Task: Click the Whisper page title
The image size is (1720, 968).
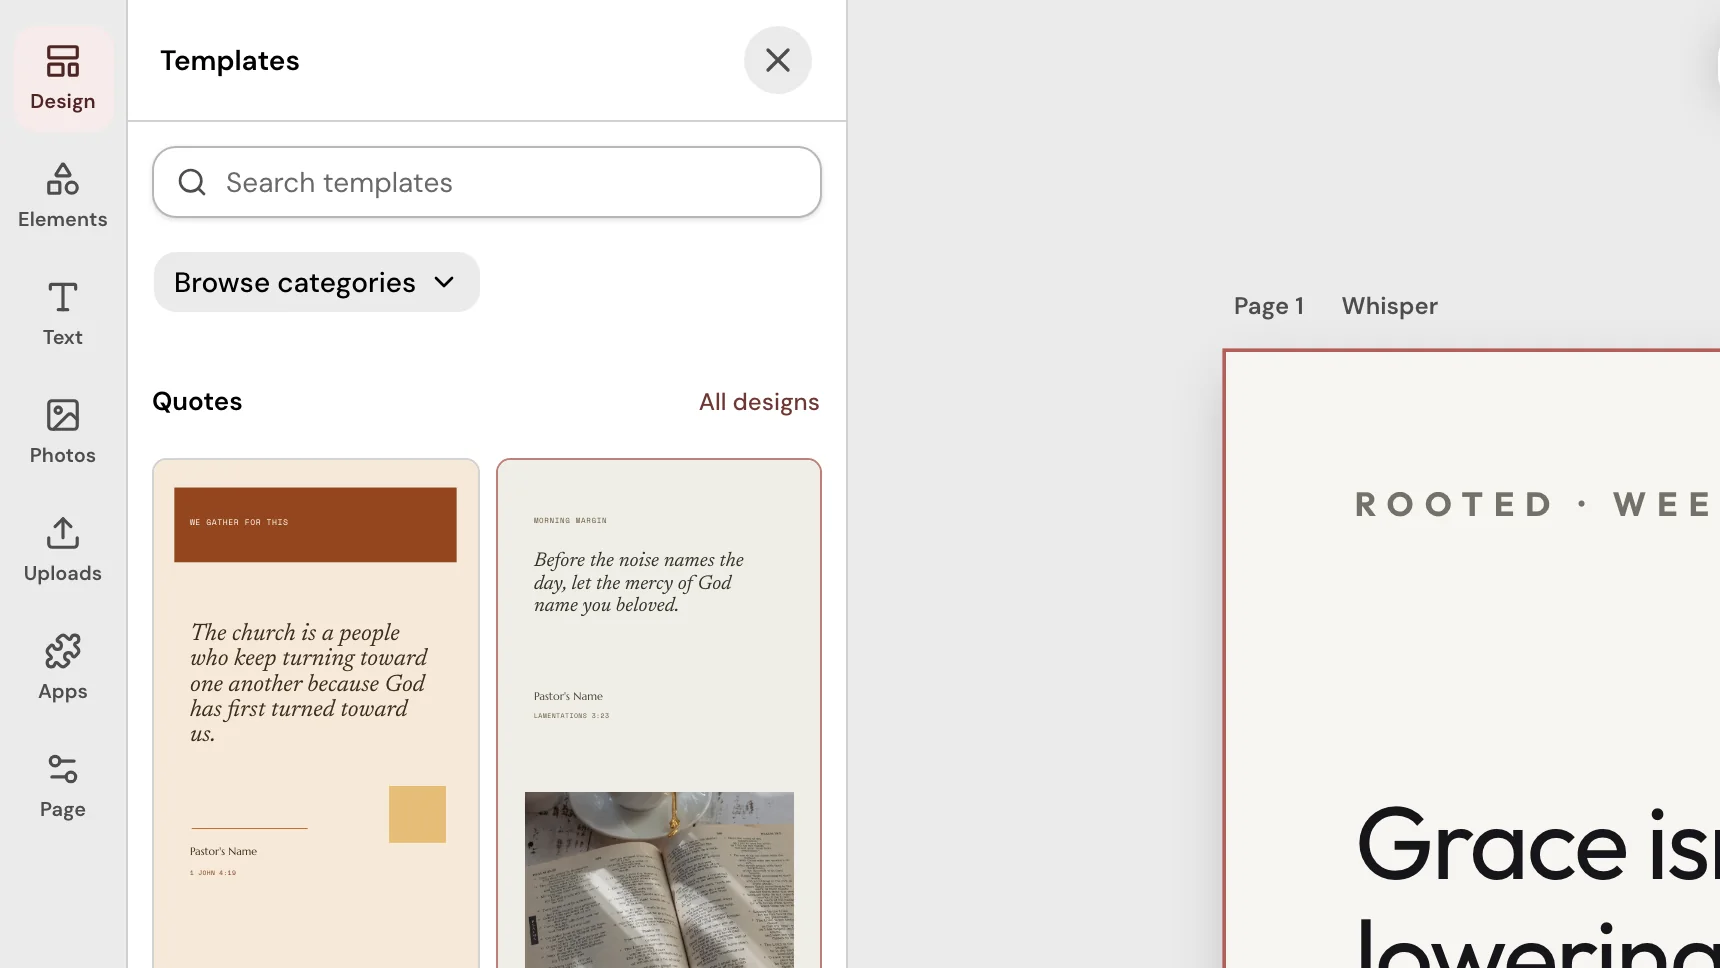Action: (x=1389, y=306)
